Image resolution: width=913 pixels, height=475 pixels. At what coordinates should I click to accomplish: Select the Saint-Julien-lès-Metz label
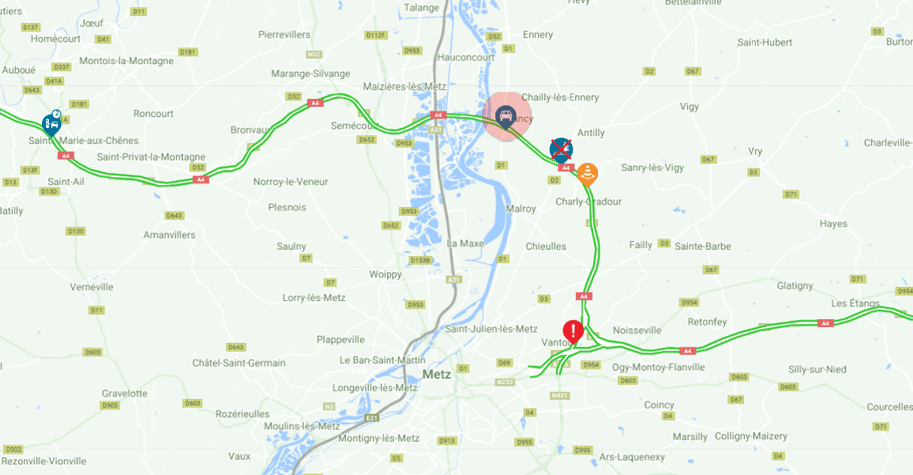[x=491, y=329]
